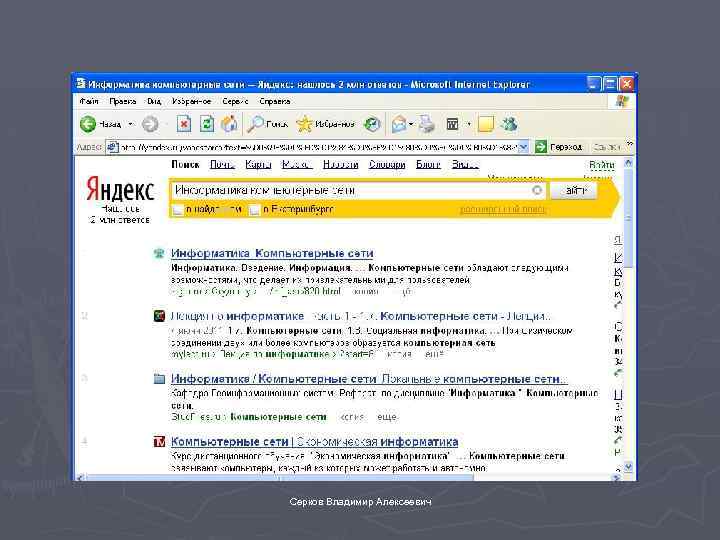Open the Messenger toolbar icon

509,124
